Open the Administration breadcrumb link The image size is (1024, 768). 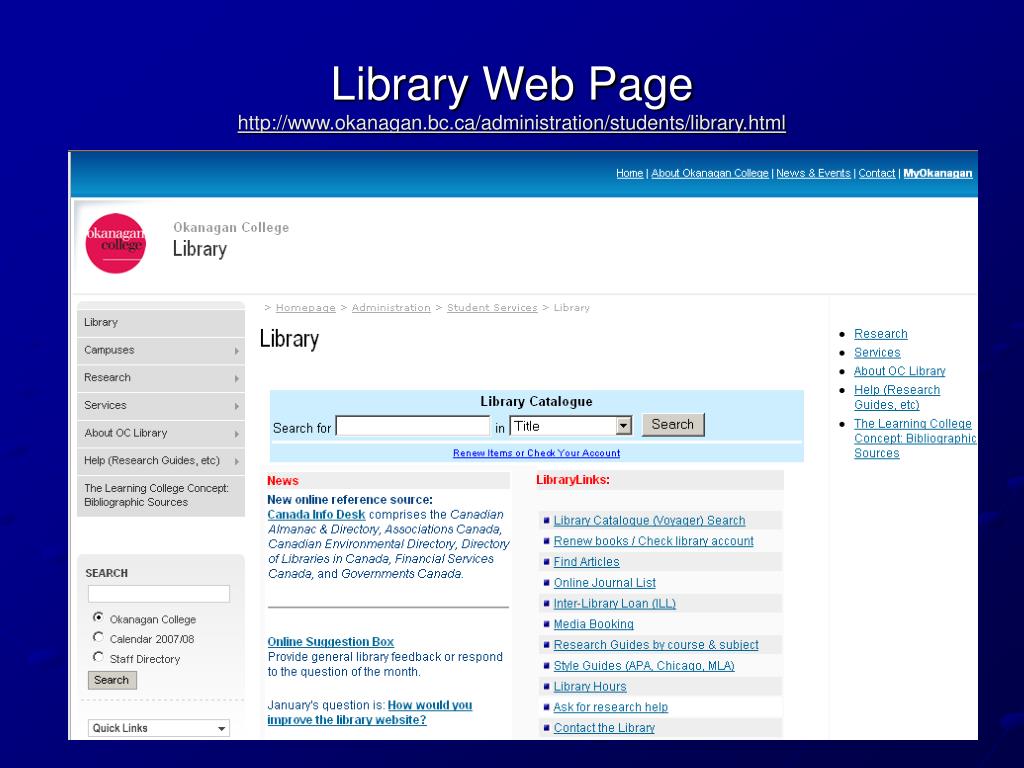(x=391, y=308)
